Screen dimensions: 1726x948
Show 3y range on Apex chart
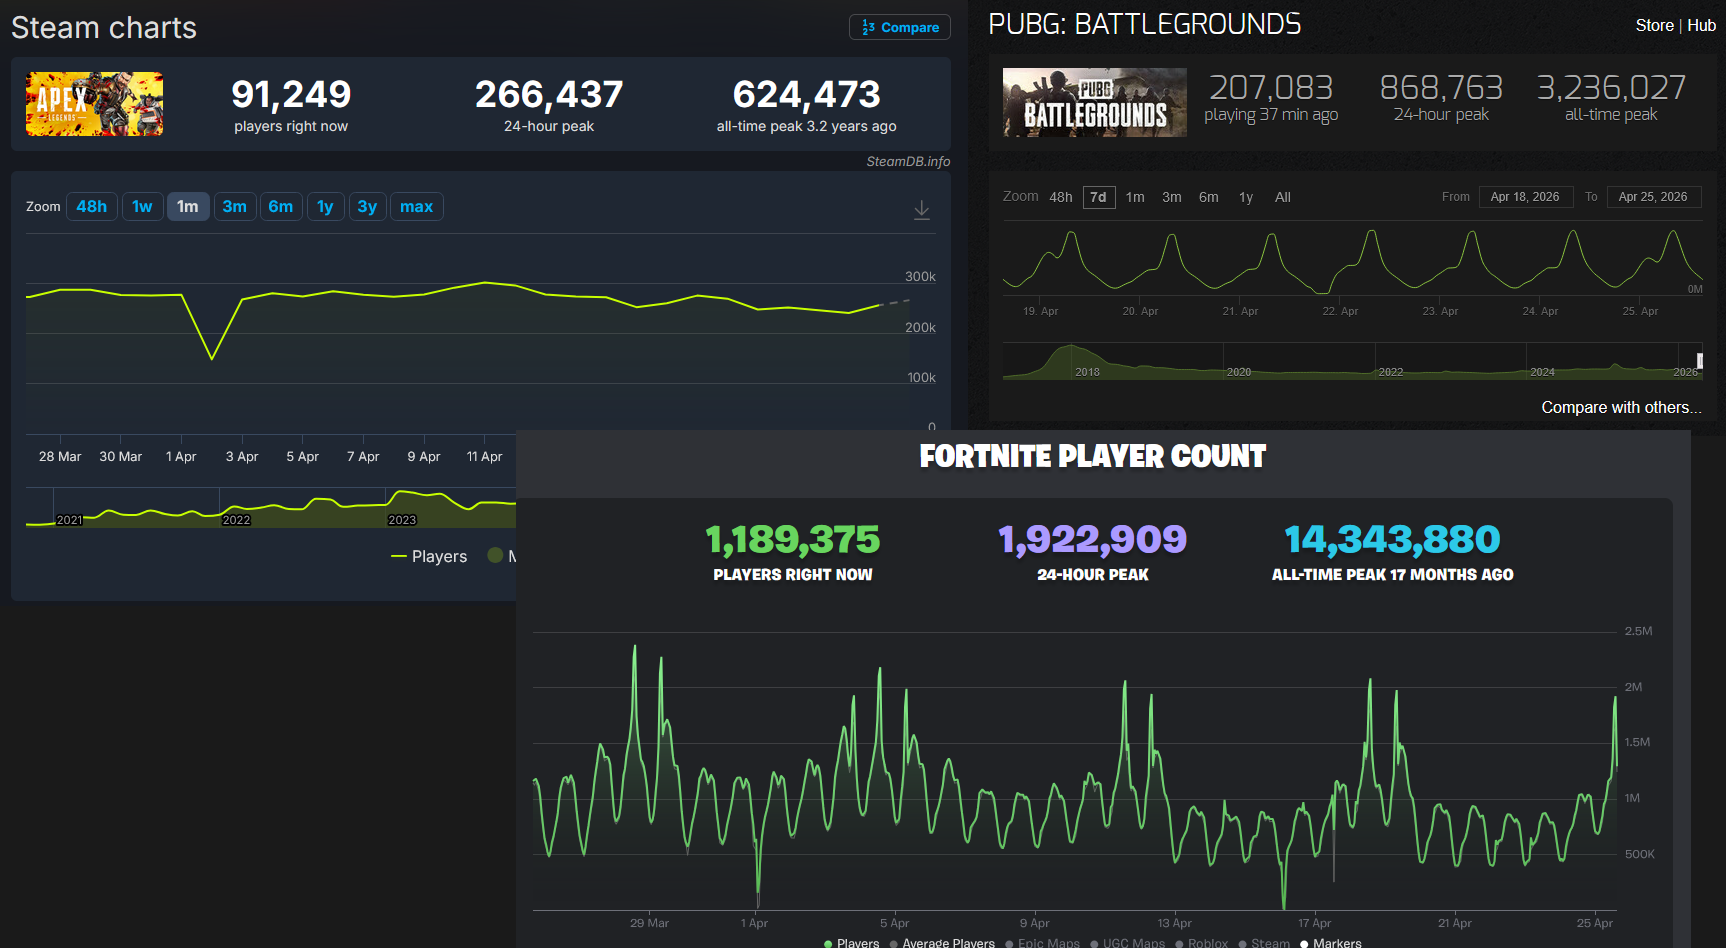click(x=367, y=207)
